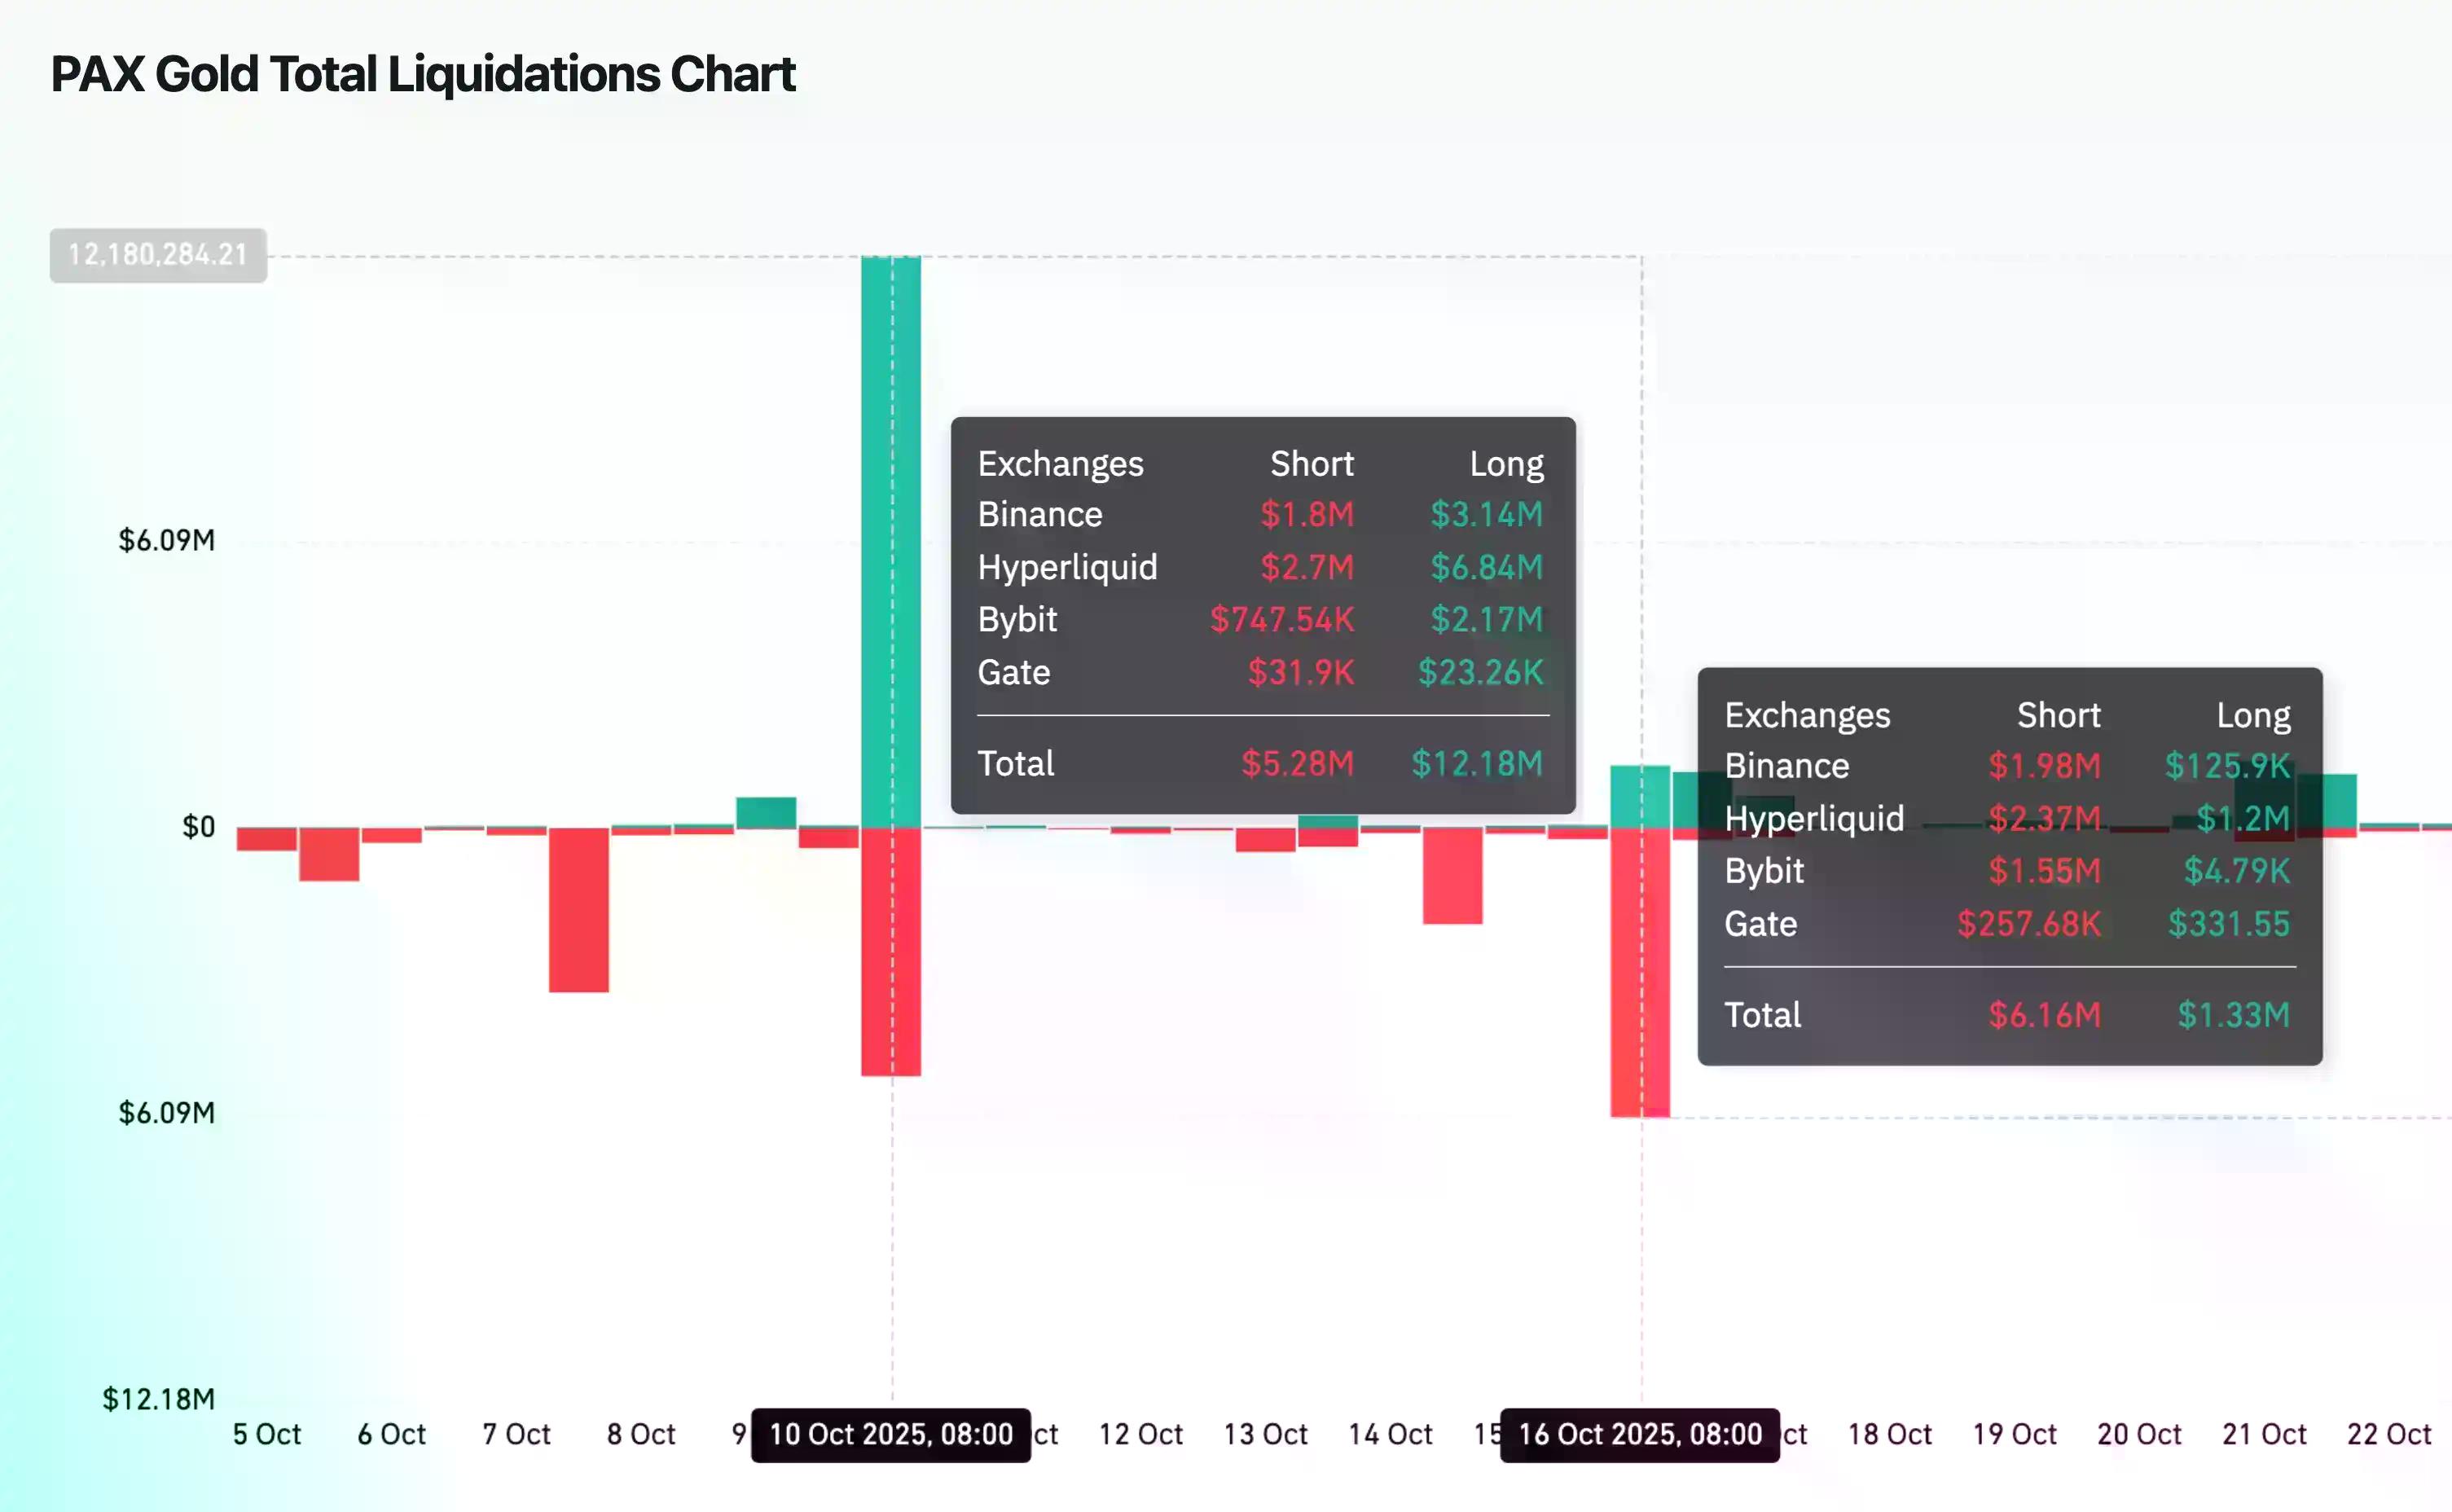
Task: Click the "16 Oct 2025, 08:00" date label
Action: (1639, 1434)
